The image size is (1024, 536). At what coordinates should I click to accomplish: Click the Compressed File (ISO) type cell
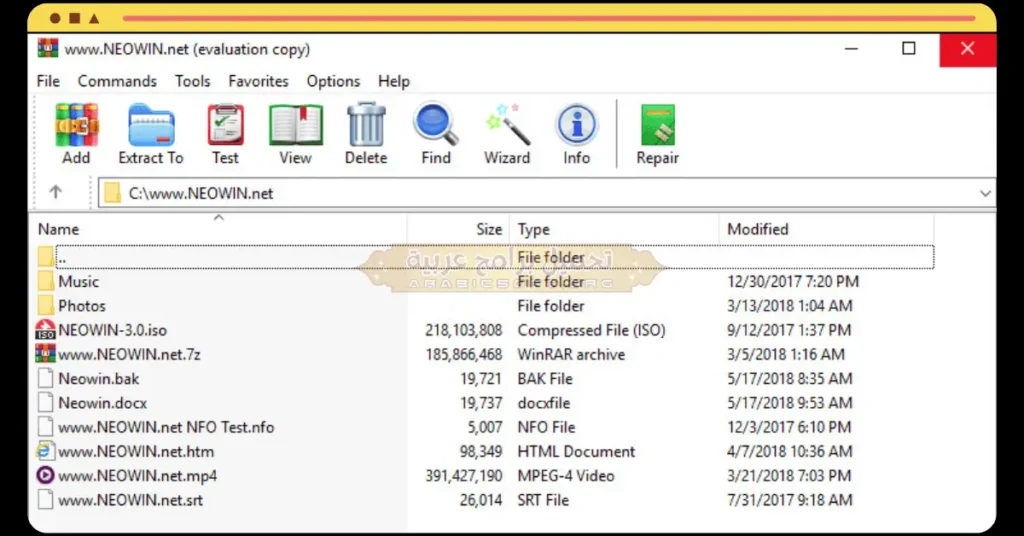click(x=592, y=330)
